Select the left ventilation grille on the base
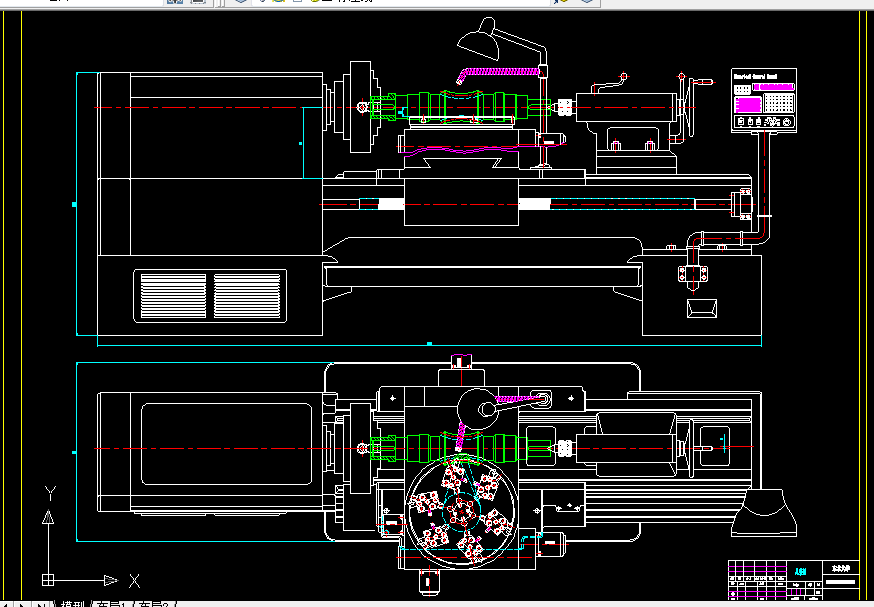This screenshot has width=874, height=607. 173,295
